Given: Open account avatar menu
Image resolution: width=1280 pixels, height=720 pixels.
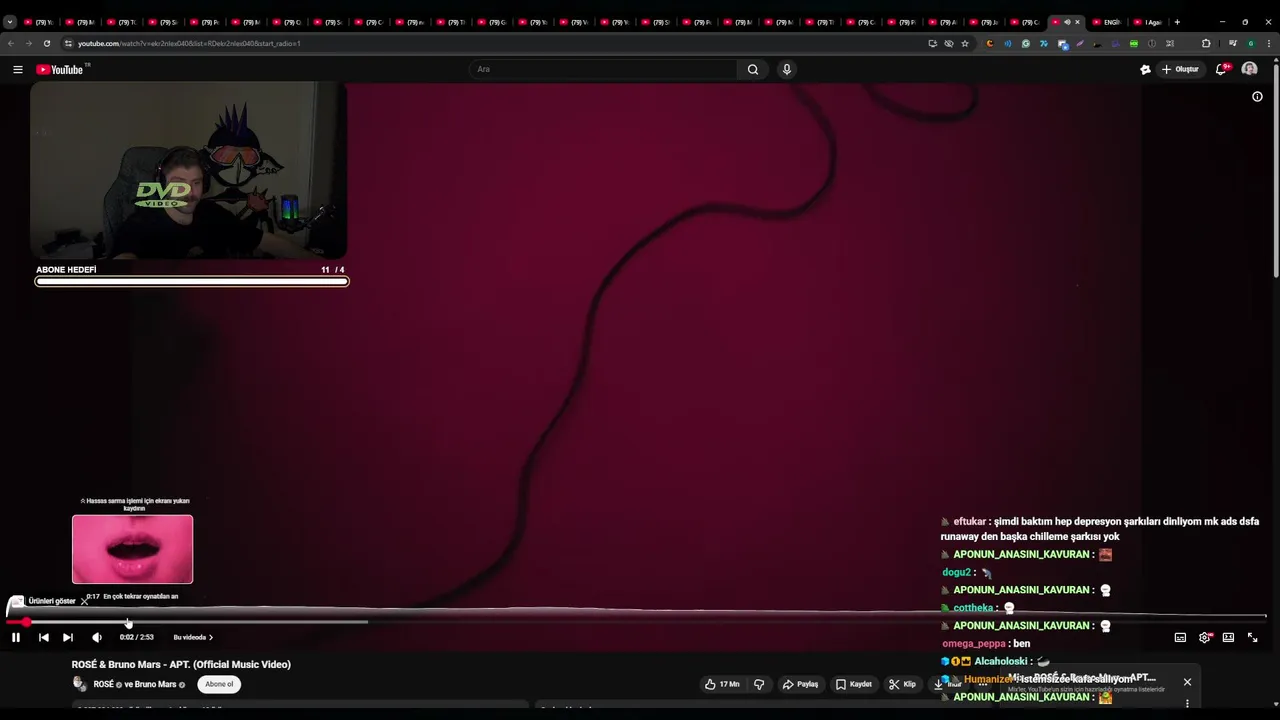Looking at the screenshot, I should pyautogui.click(x=1249, y=69).
